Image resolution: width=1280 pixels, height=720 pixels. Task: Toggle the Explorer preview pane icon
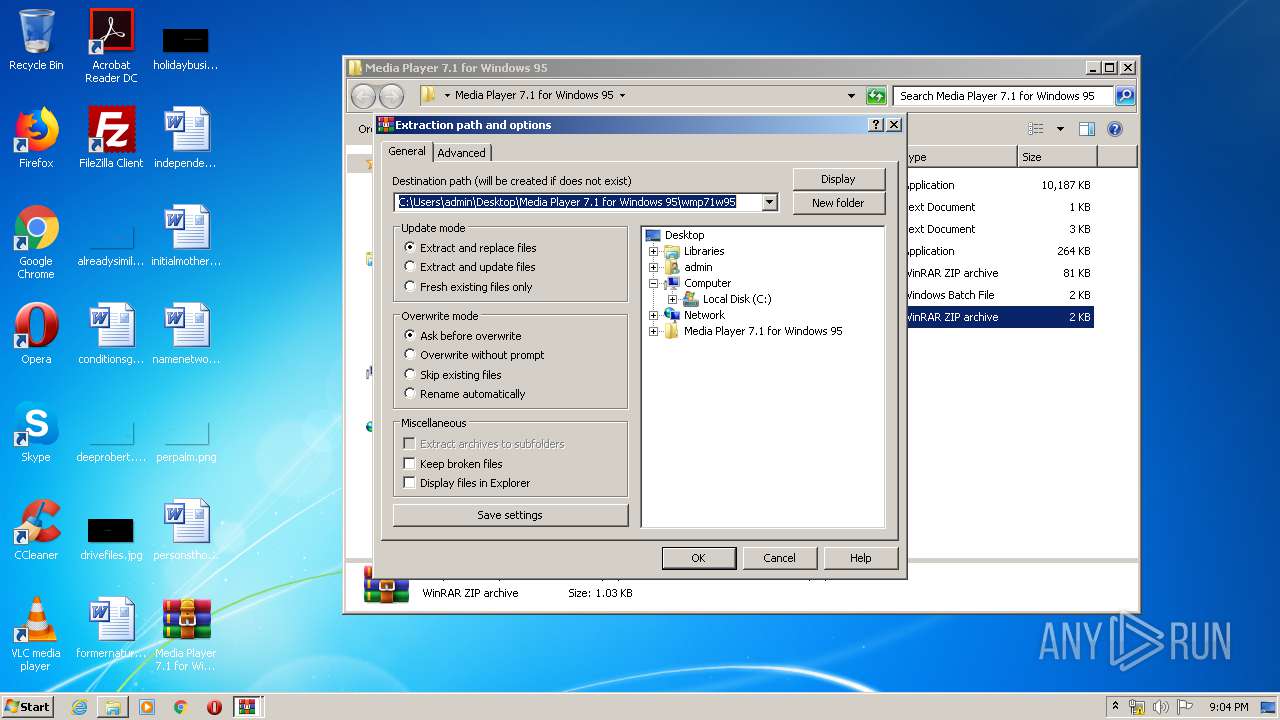coord(1087,129)
